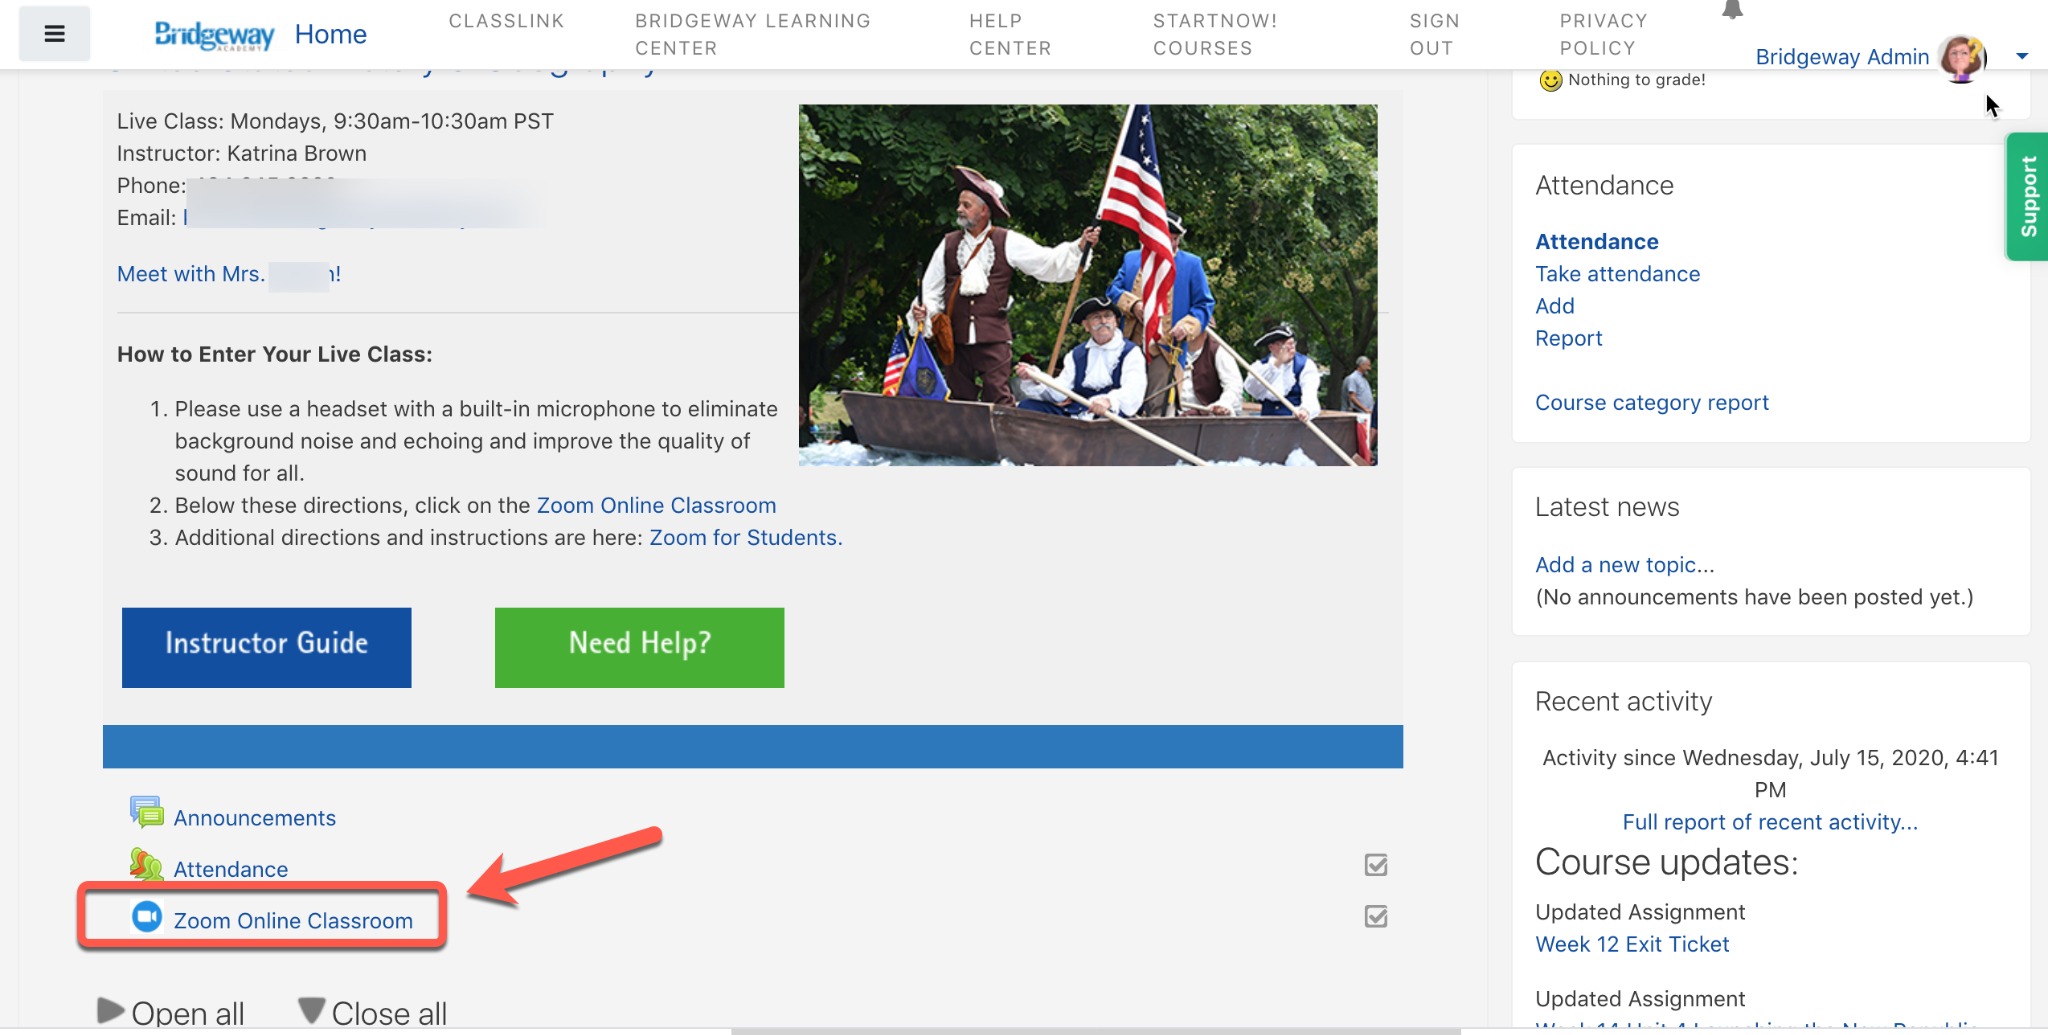Viewport: 2048px width, 1035px height.
Task: Click Add in Attendance block
Action: [x=1554, y=306]
